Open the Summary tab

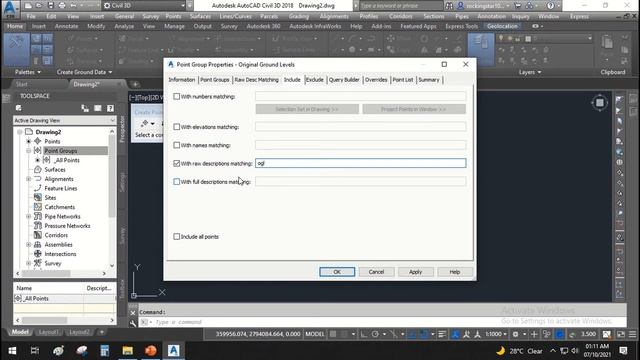[x=429, y=80]
